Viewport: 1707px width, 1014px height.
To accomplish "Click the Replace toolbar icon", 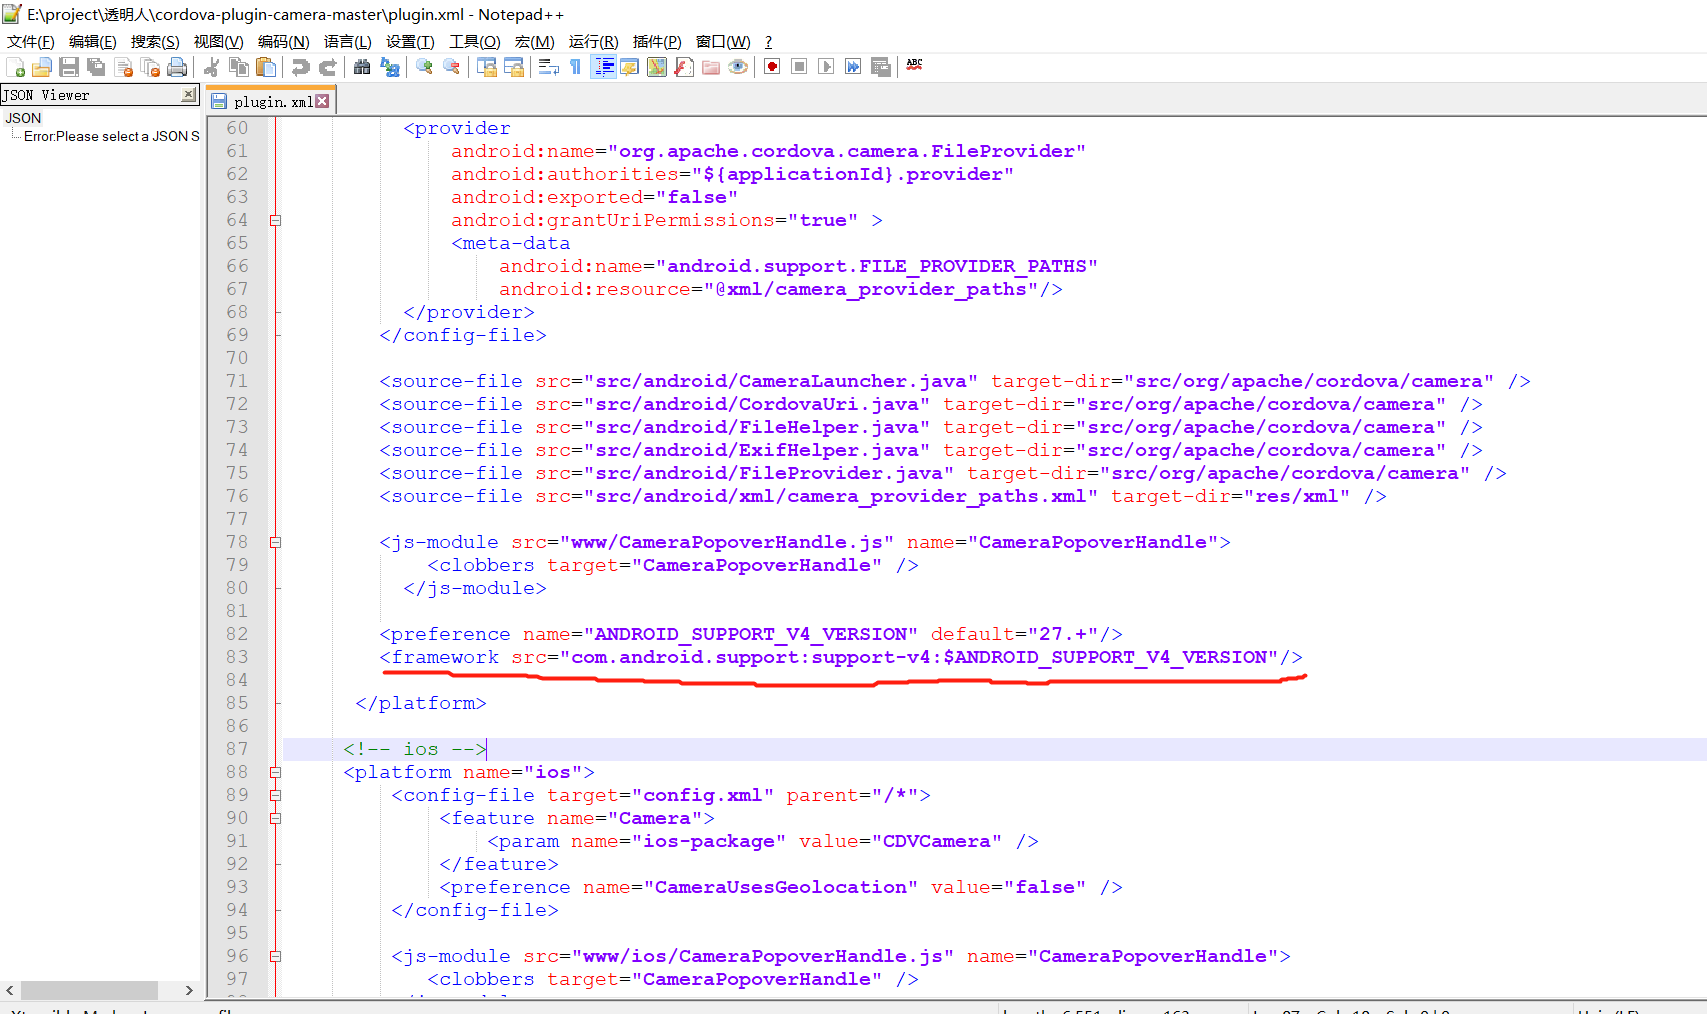I will point(389,66).
